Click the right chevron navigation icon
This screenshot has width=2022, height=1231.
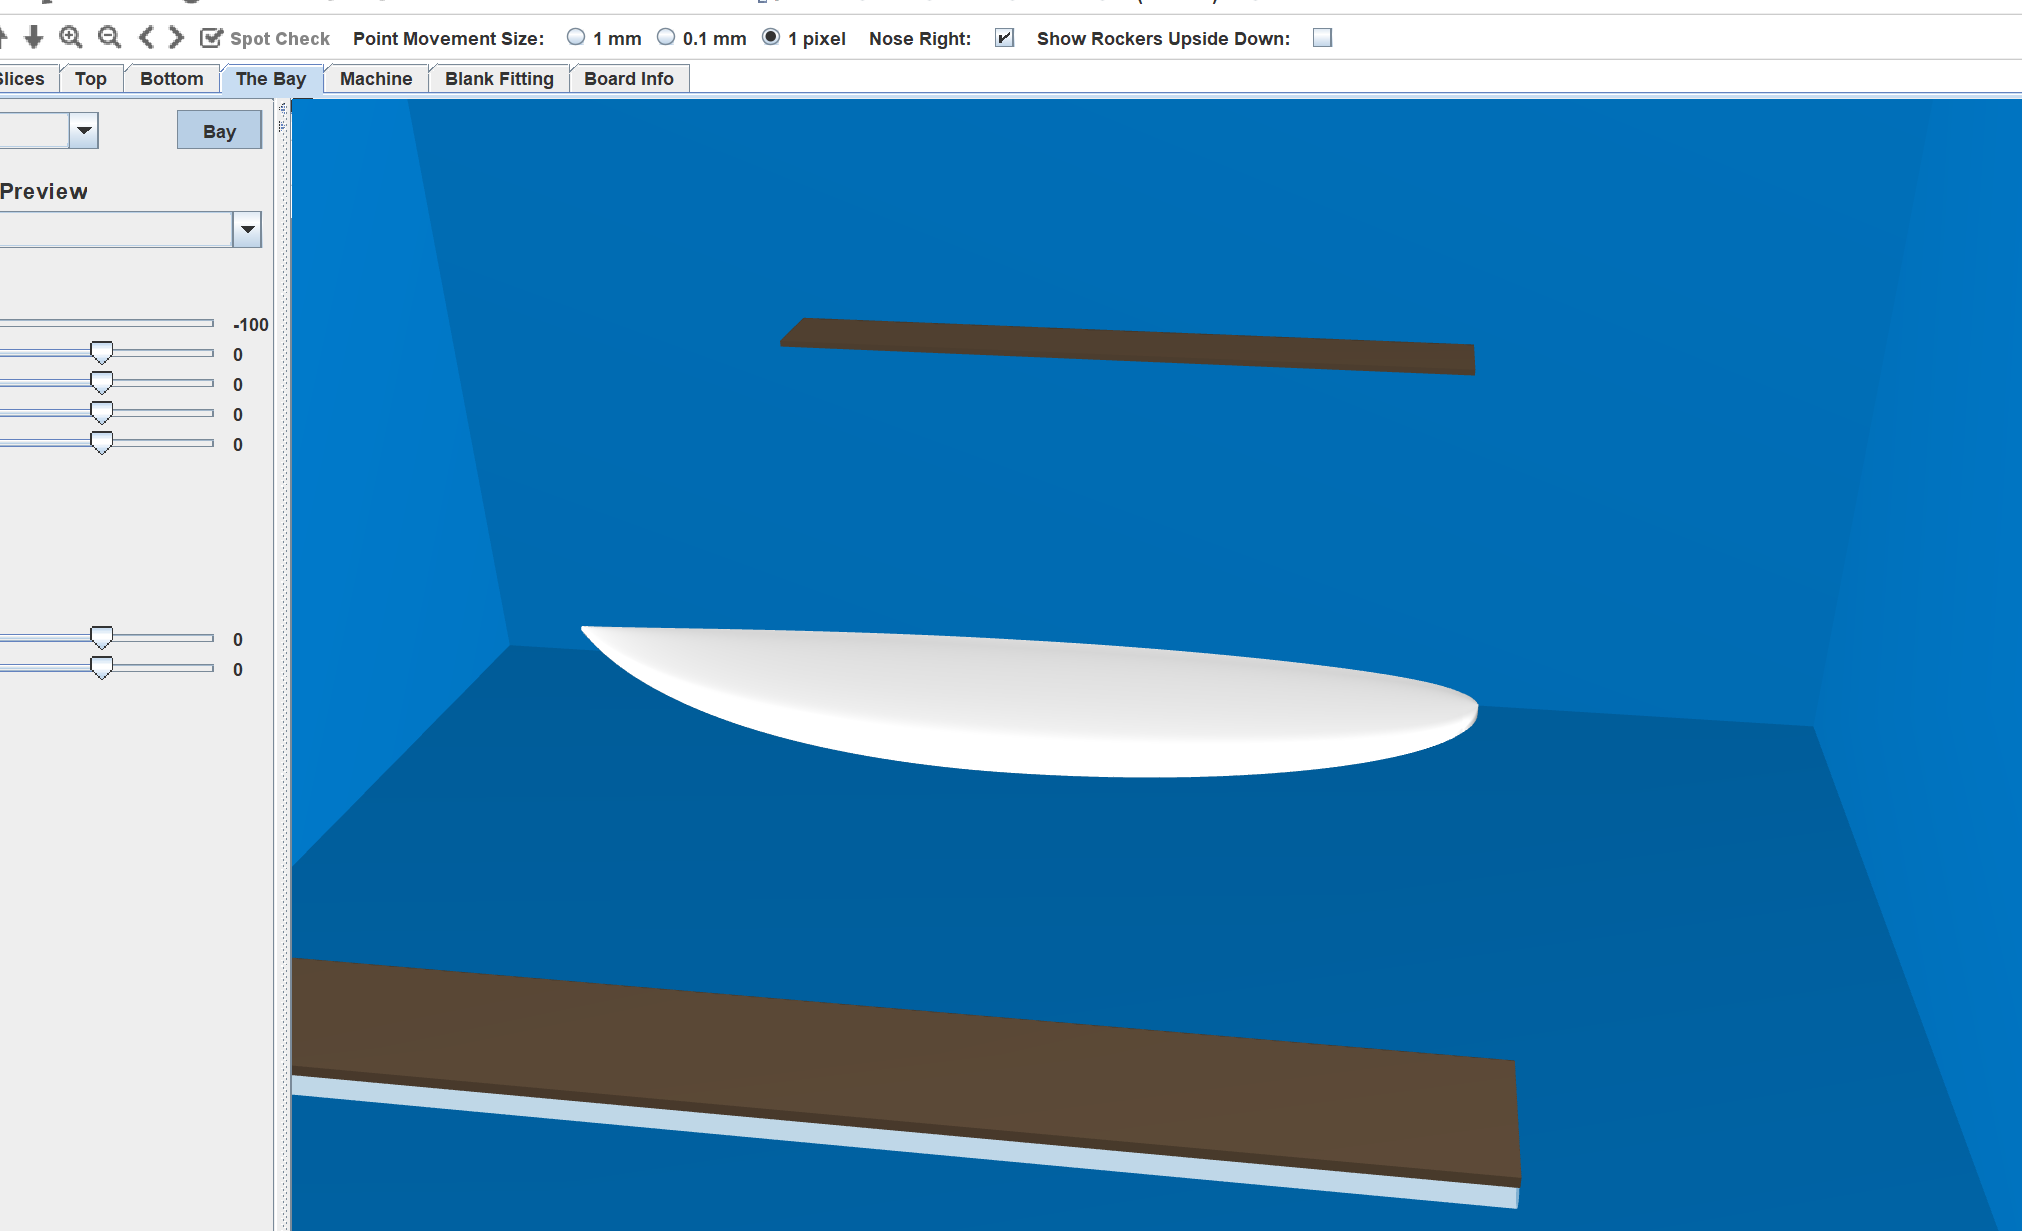coord(175,37)
